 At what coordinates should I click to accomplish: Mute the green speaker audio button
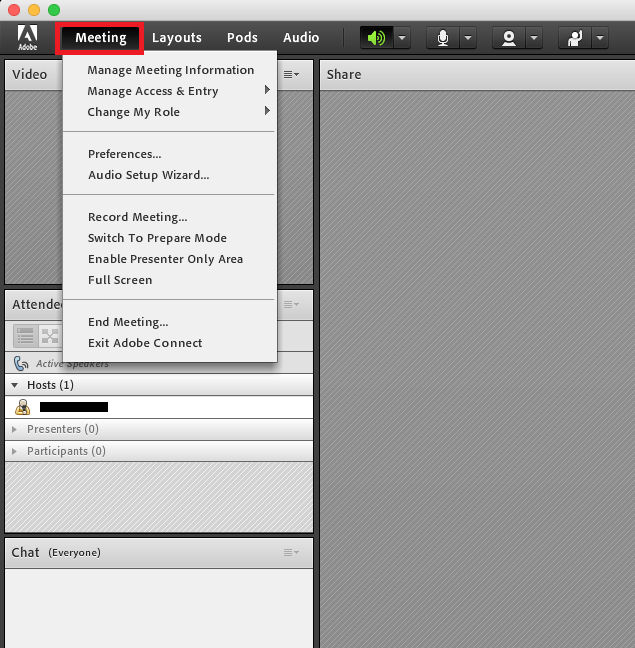click(376, 38)
